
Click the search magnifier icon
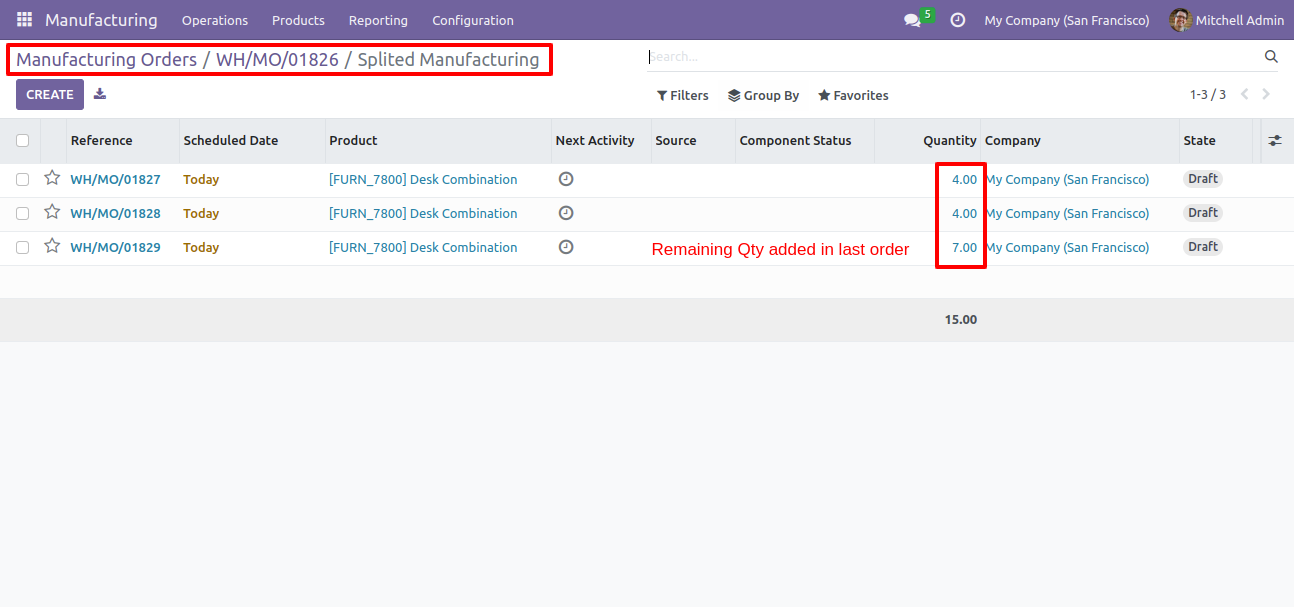click(x=1271, y=57)
